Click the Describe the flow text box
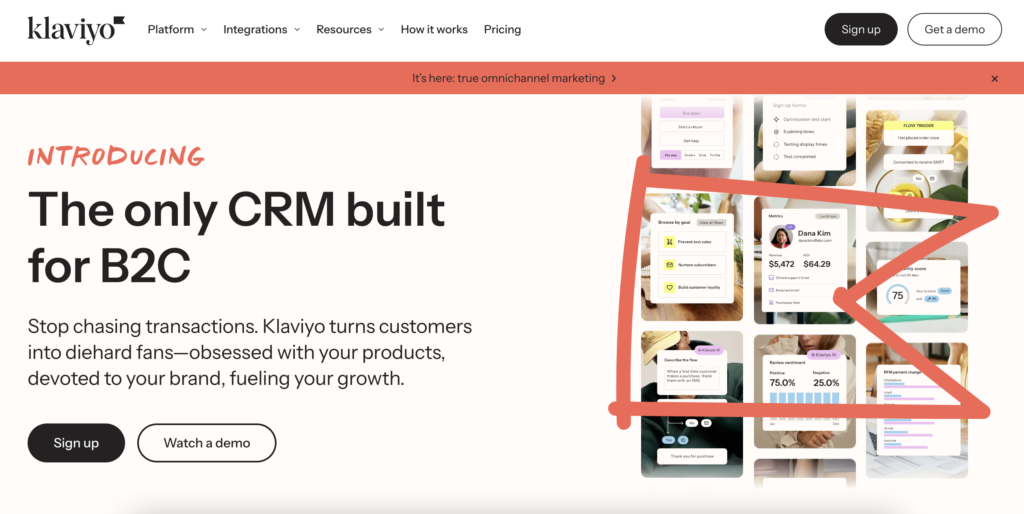Viewport: 1024px width, 514px height. point(692,378)
